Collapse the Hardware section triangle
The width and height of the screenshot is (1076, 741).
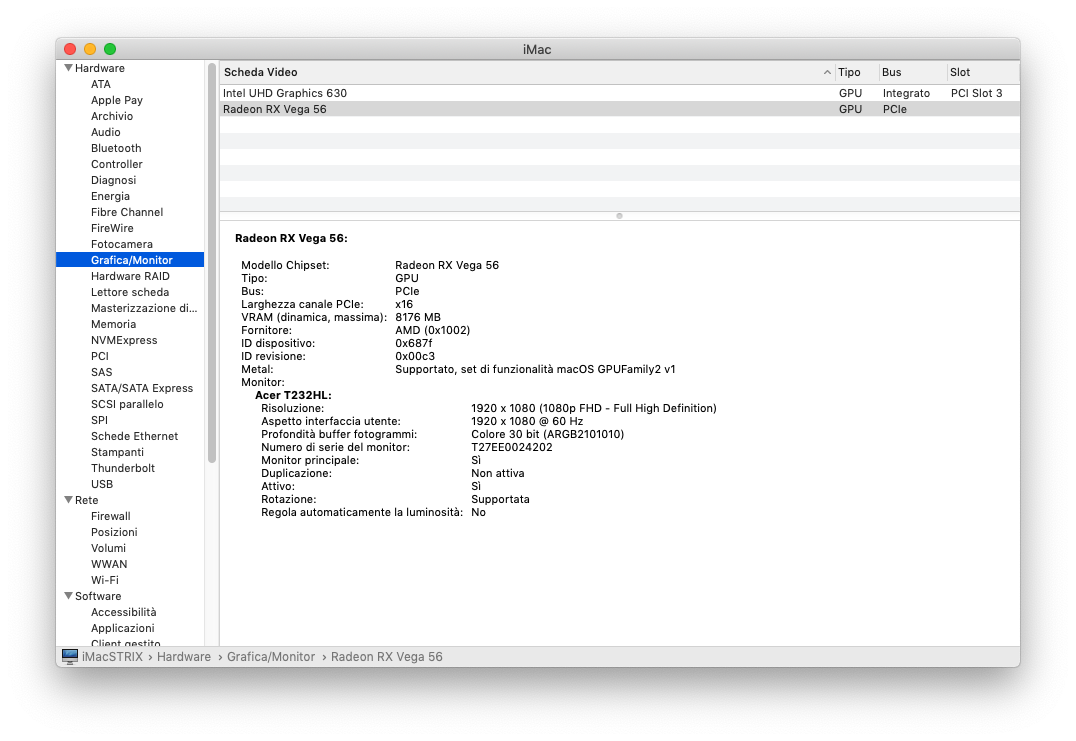pyautogui.click(x=69, y=68)
